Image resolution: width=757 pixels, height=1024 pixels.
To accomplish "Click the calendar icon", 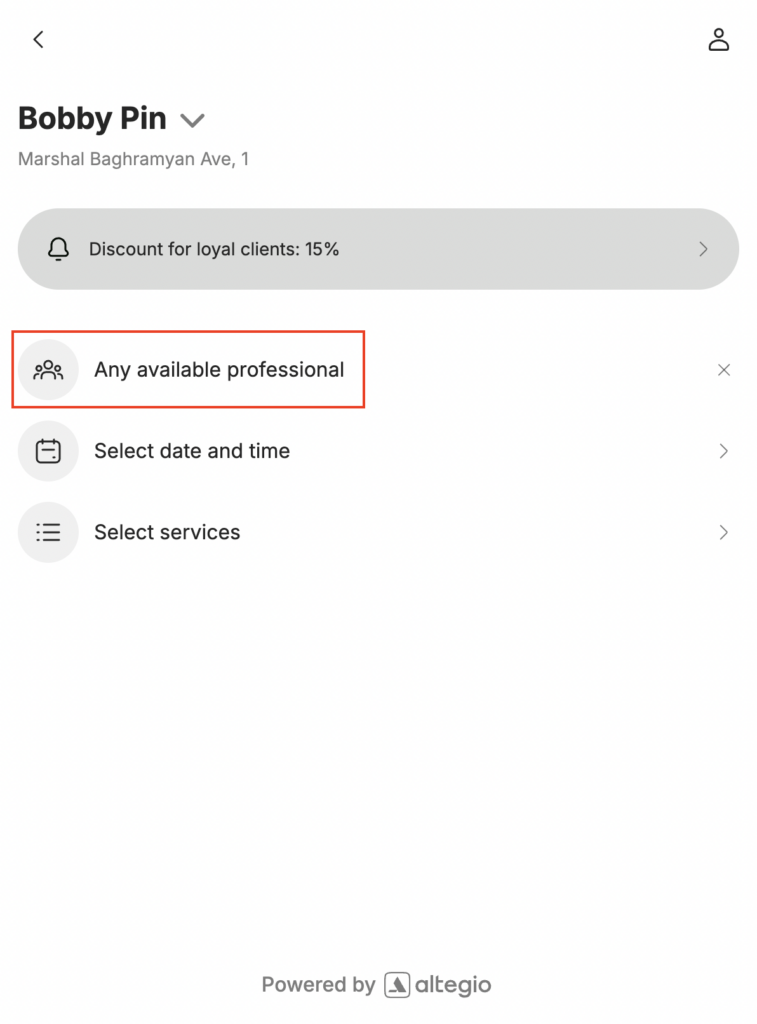I will coord(48,451).
